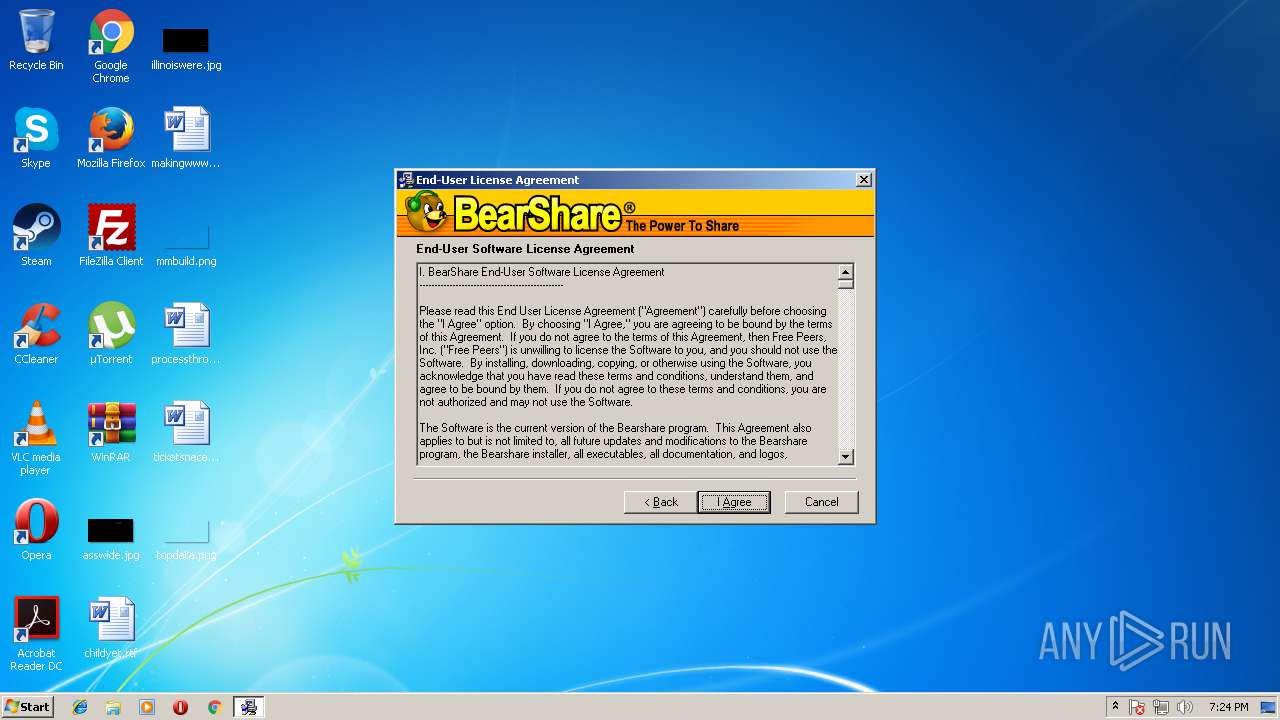Open the CCleaner desktop shortcut
1280x720 pixels.
[36, 334]
